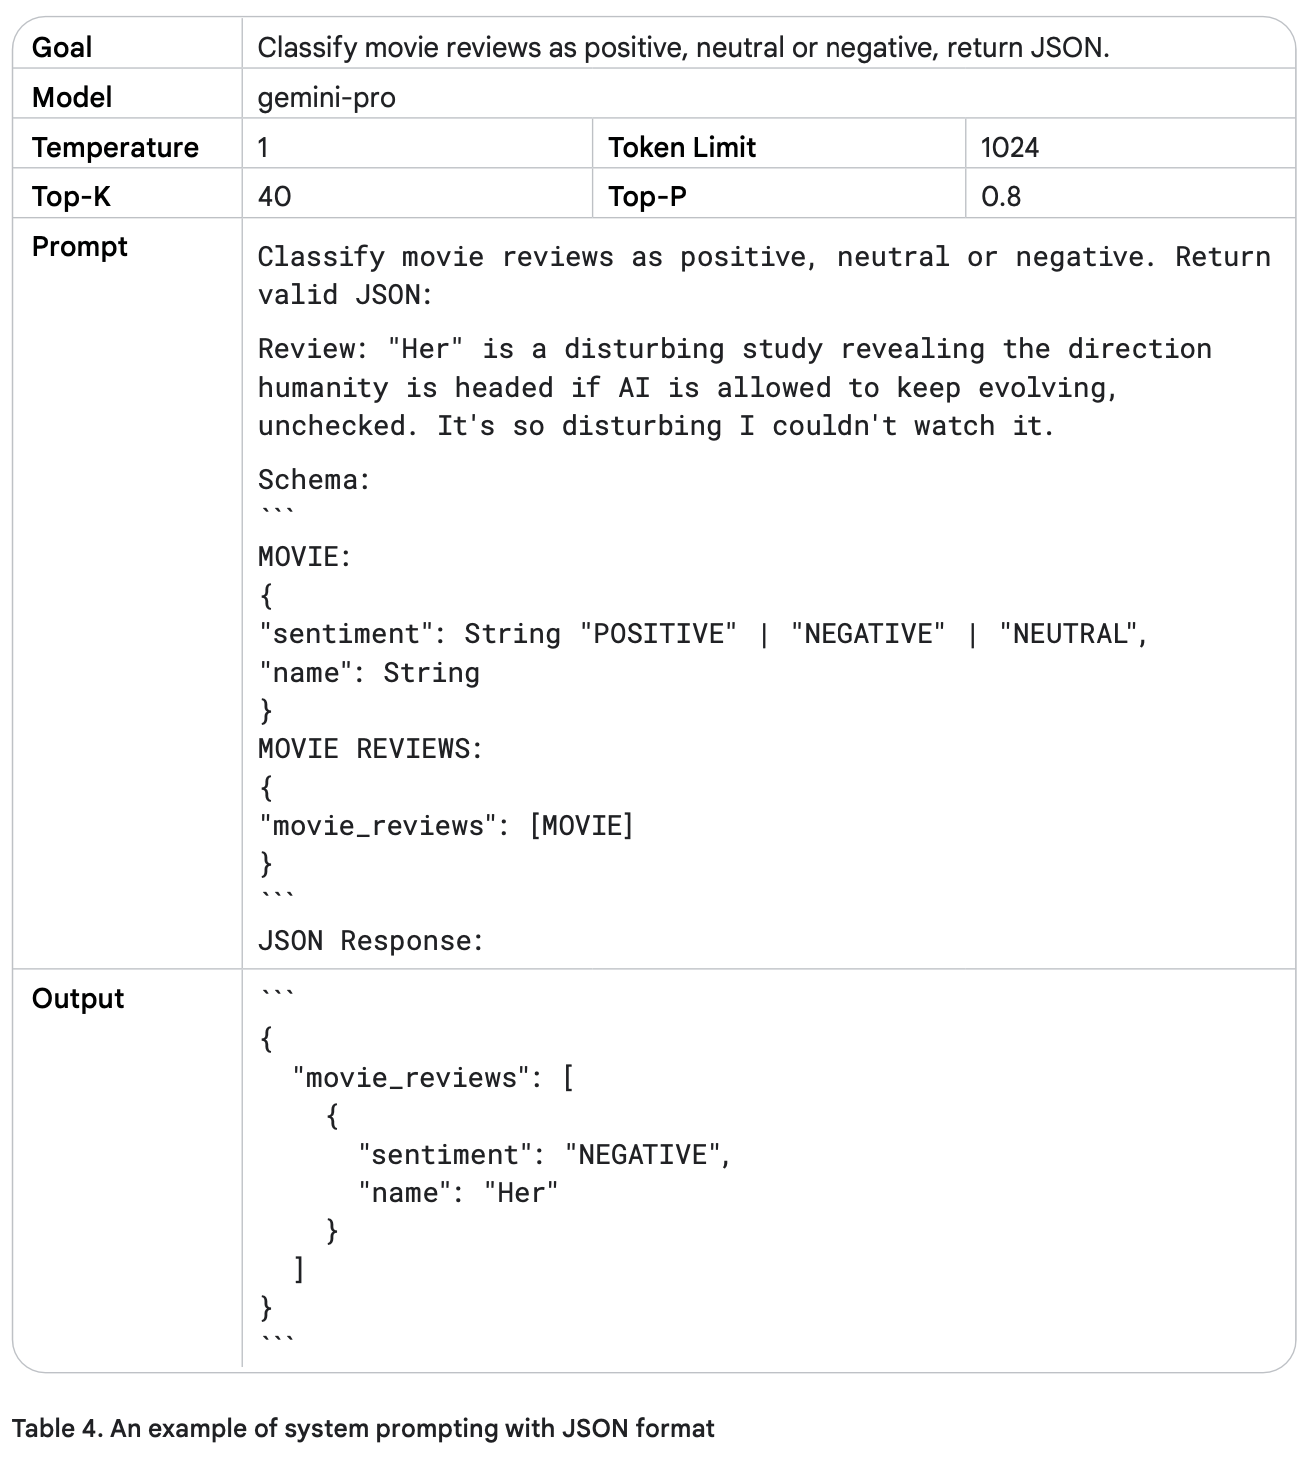Click the Top-P label cell
Screen dimensions: 1306x1458
tap(647, 196)
